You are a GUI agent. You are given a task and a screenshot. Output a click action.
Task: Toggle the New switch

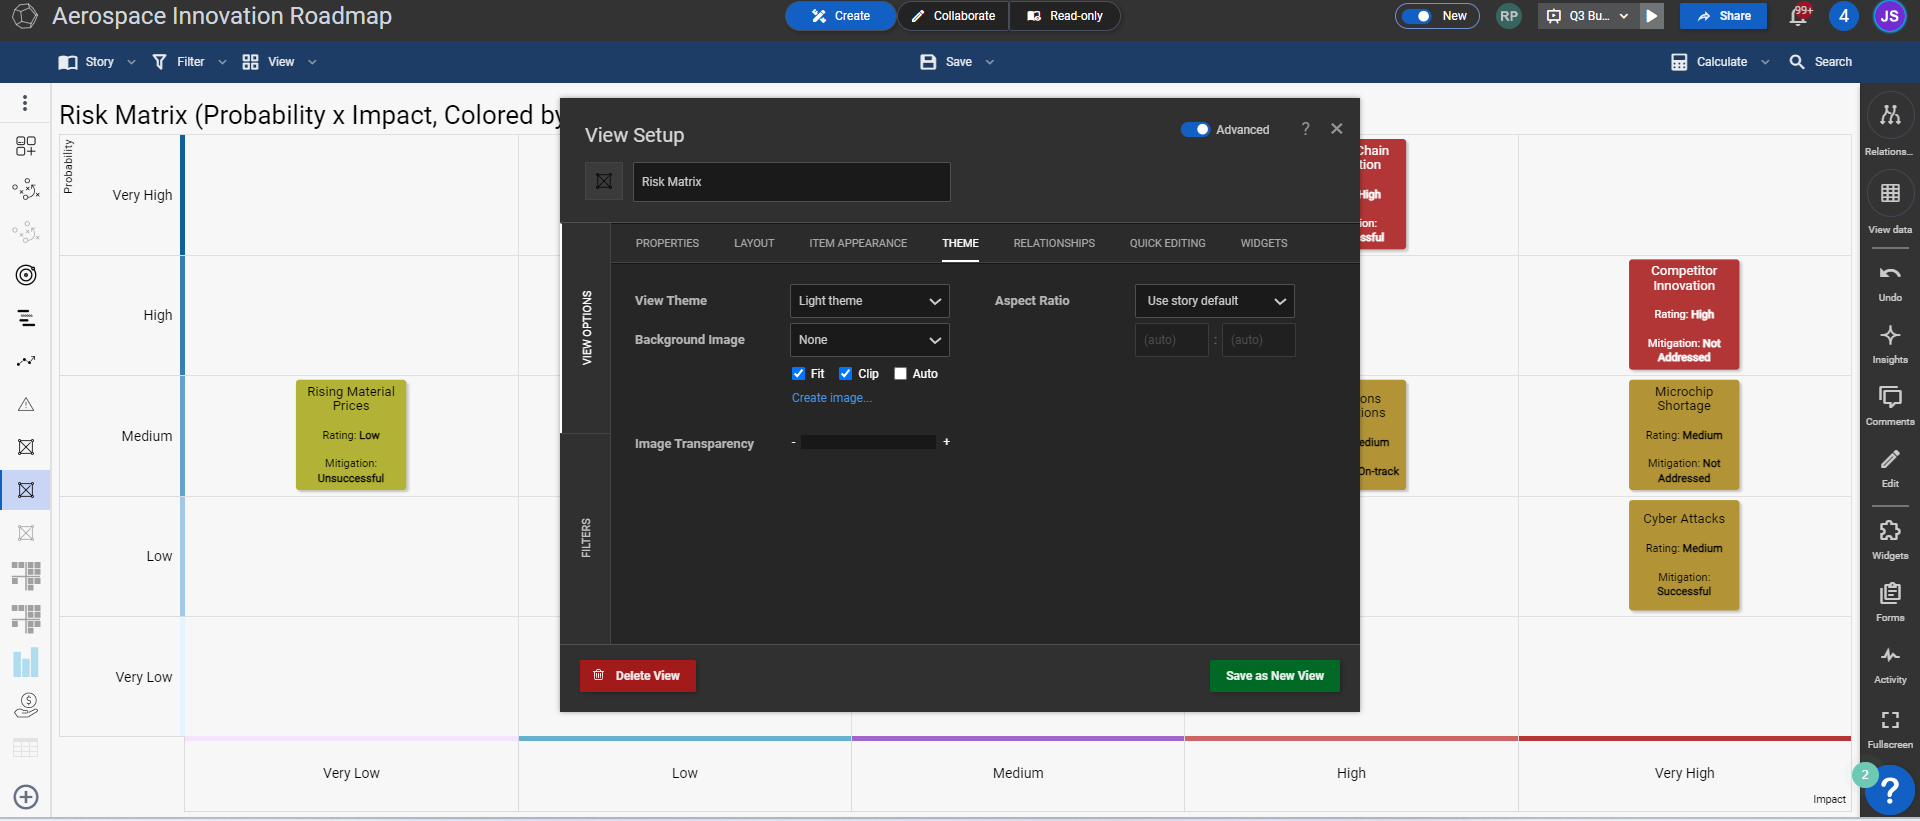click(1417, 16)
